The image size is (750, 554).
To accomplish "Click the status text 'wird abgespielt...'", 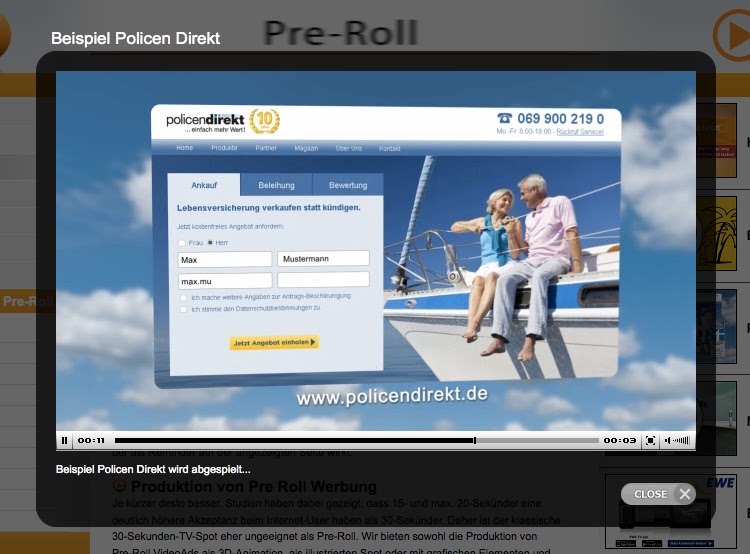I will pos(209,469).
